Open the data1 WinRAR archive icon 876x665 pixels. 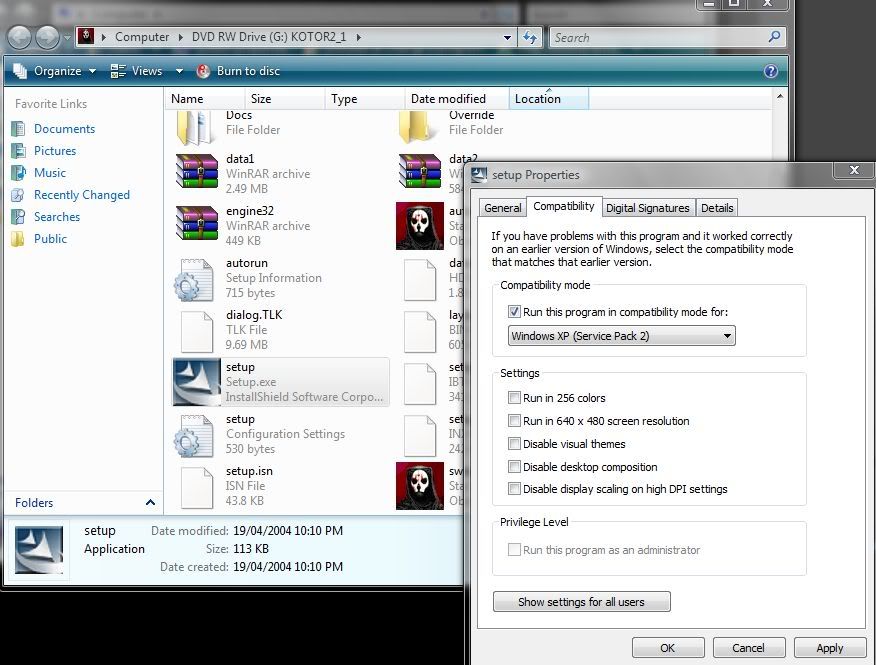[197, 172]
